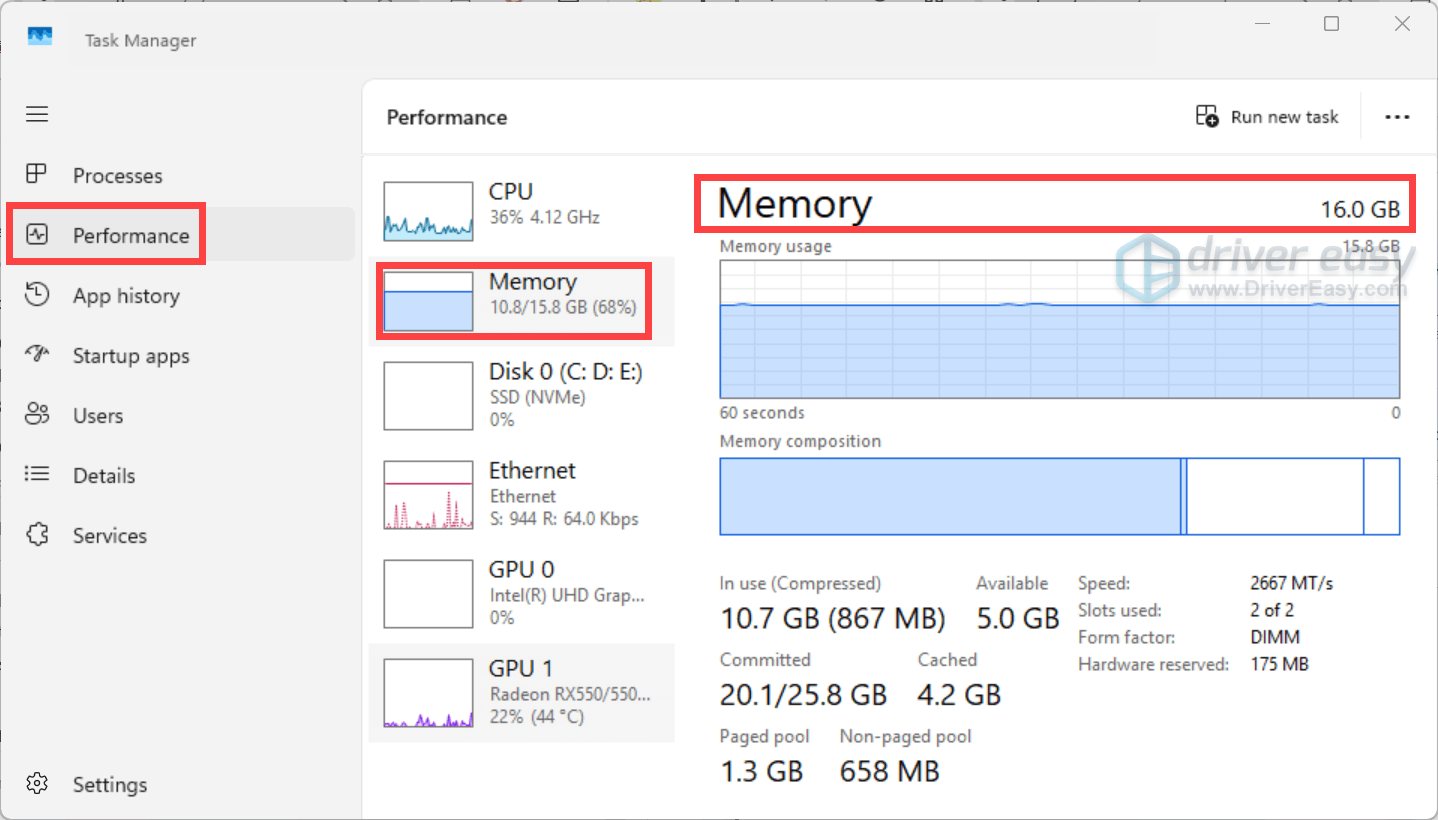Select GPU 0 Intel UHD Graphics
1438x820 pixels.
(520, 593)
